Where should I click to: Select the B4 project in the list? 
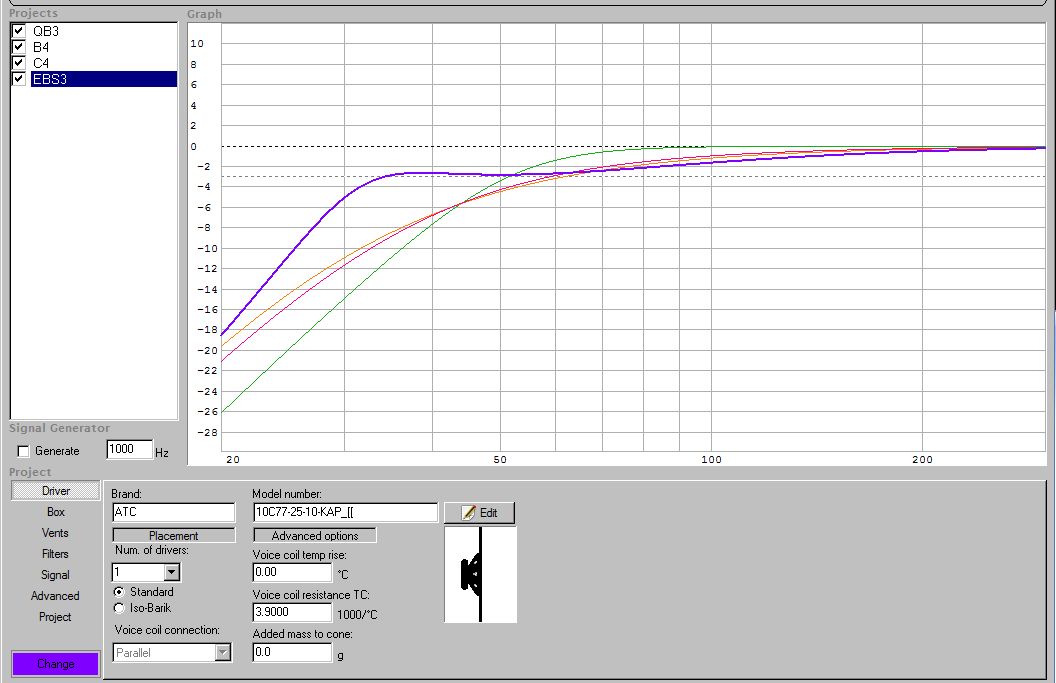(x=41, y=47)
